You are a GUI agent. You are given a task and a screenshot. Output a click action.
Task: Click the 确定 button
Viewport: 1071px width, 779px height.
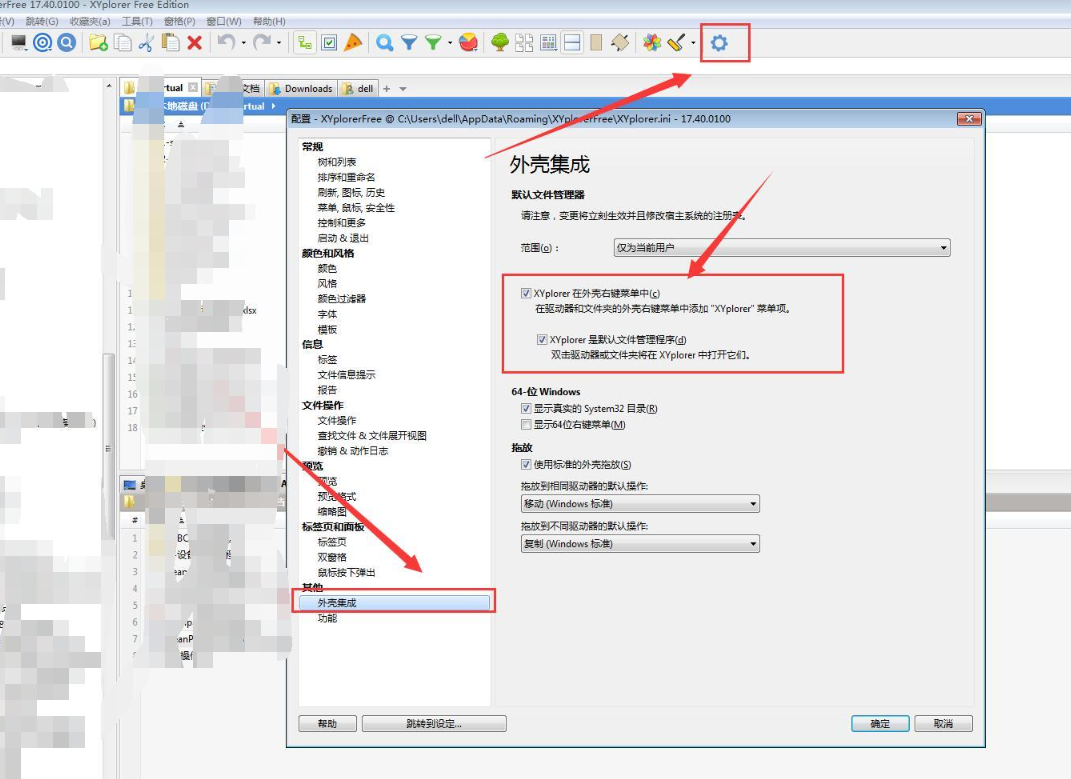click(880, 724)
